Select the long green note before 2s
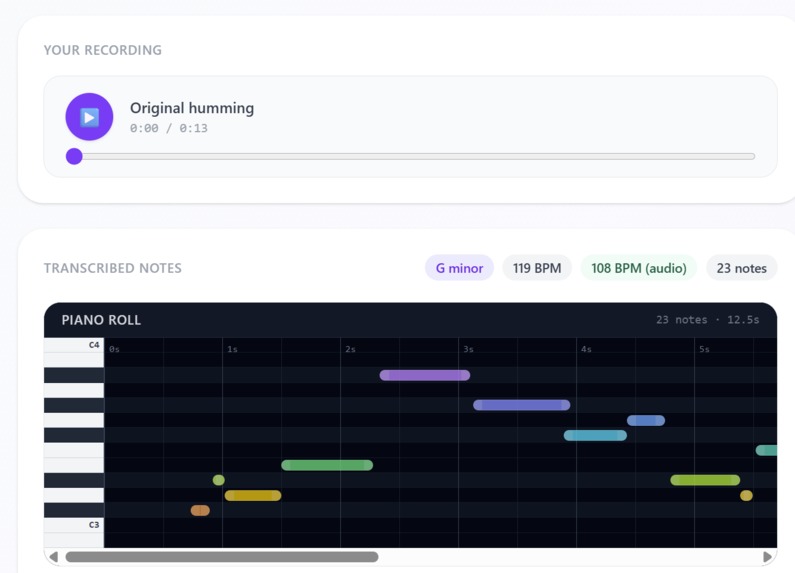The width and height of the screenshot is (795, 573). click(327, 465)
